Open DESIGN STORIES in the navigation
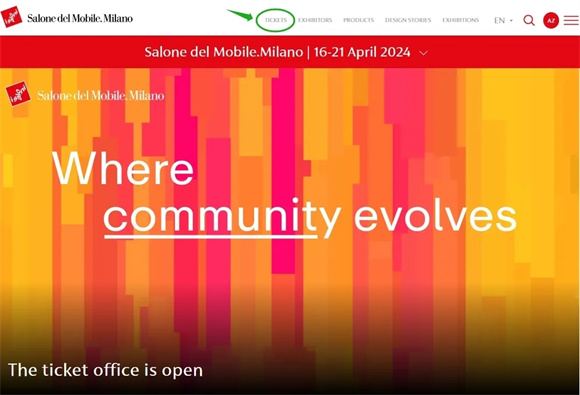The width and height of the screenshot is (580, 395). [x=408, y=20]
